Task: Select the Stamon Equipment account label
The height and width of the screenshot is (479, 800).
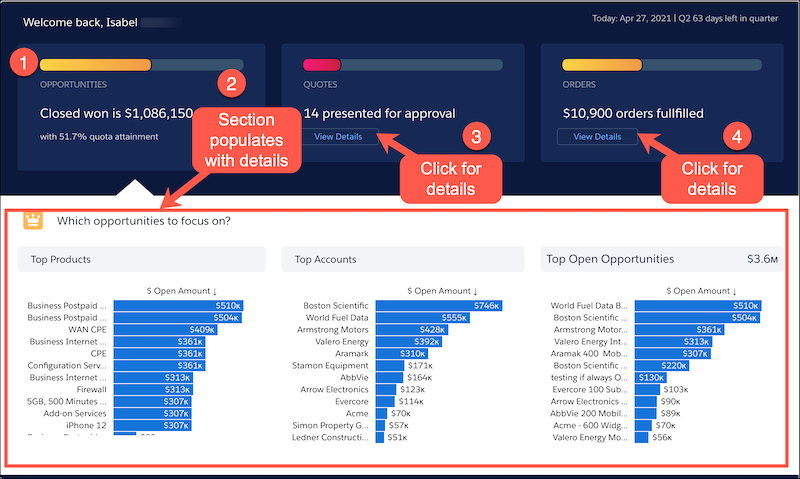Action: (330, 366)
